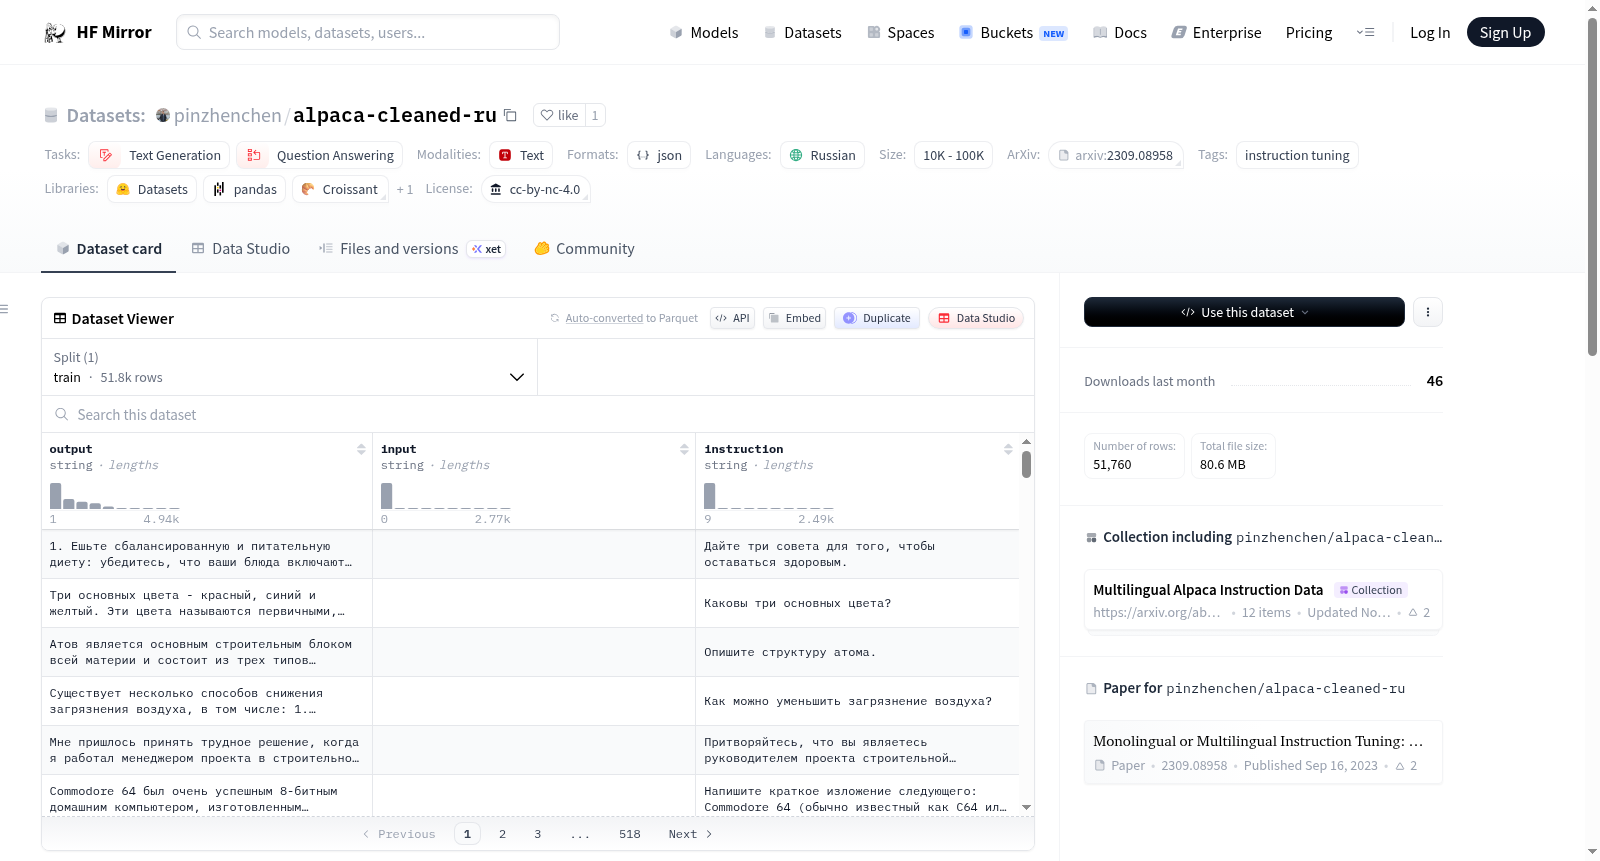Switch to the Dataset card tab

pos(109,249)
